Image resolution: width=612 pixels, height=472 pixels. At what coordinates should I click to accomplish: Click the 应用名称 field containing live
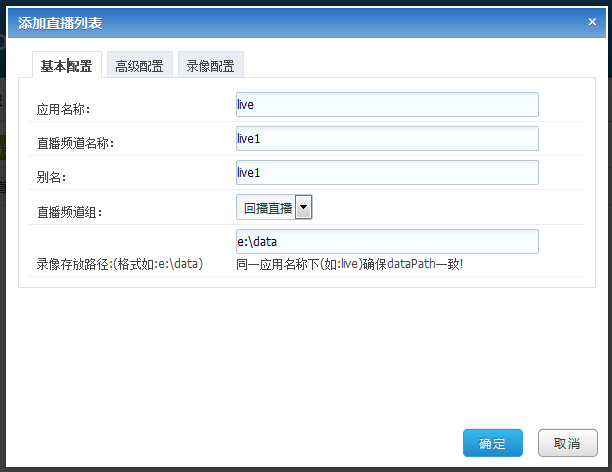387,105
